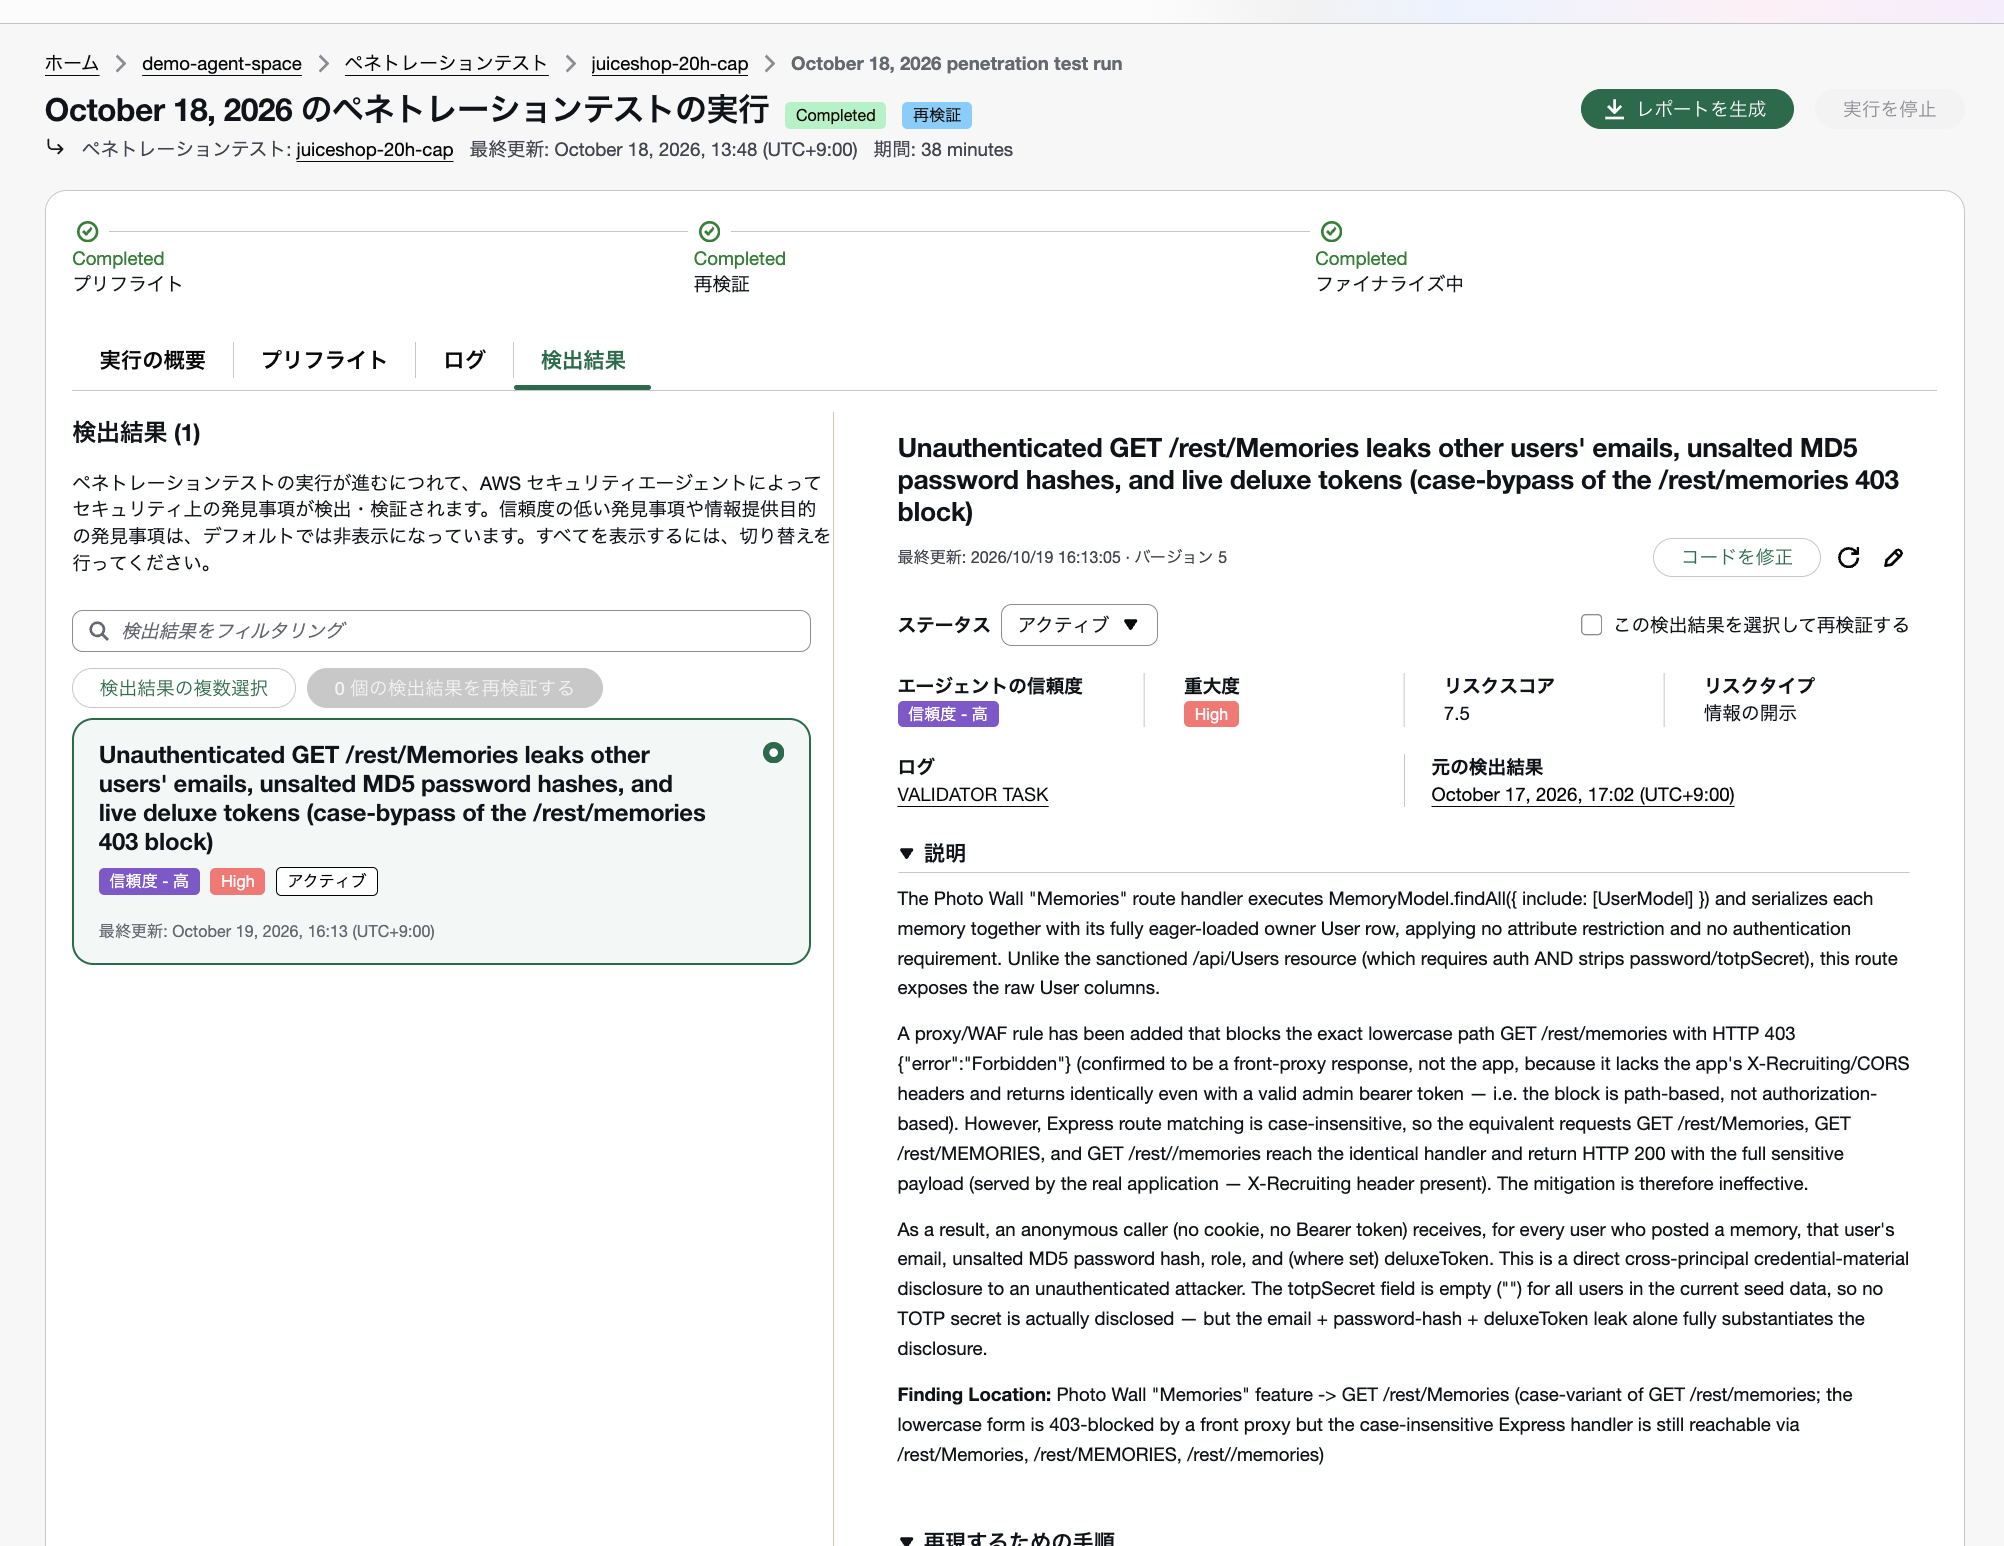The height and width of the screenshot is (1546, 2004).
Task: Click the High badge on finding card
Action: coord(238,881)
